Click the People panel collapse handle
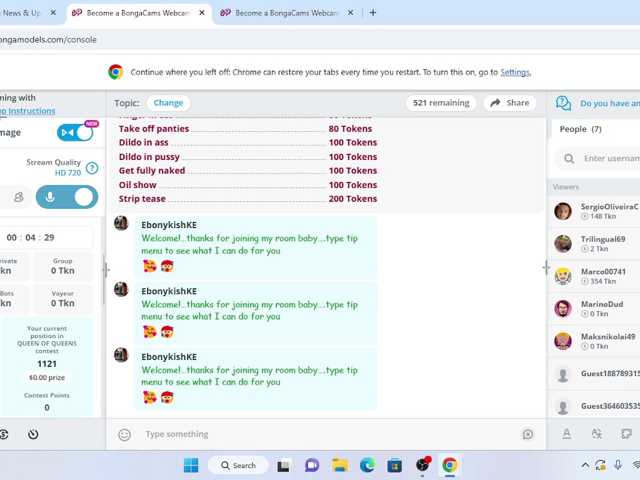This screenshot has height=480, width=640. coord(546,268)
